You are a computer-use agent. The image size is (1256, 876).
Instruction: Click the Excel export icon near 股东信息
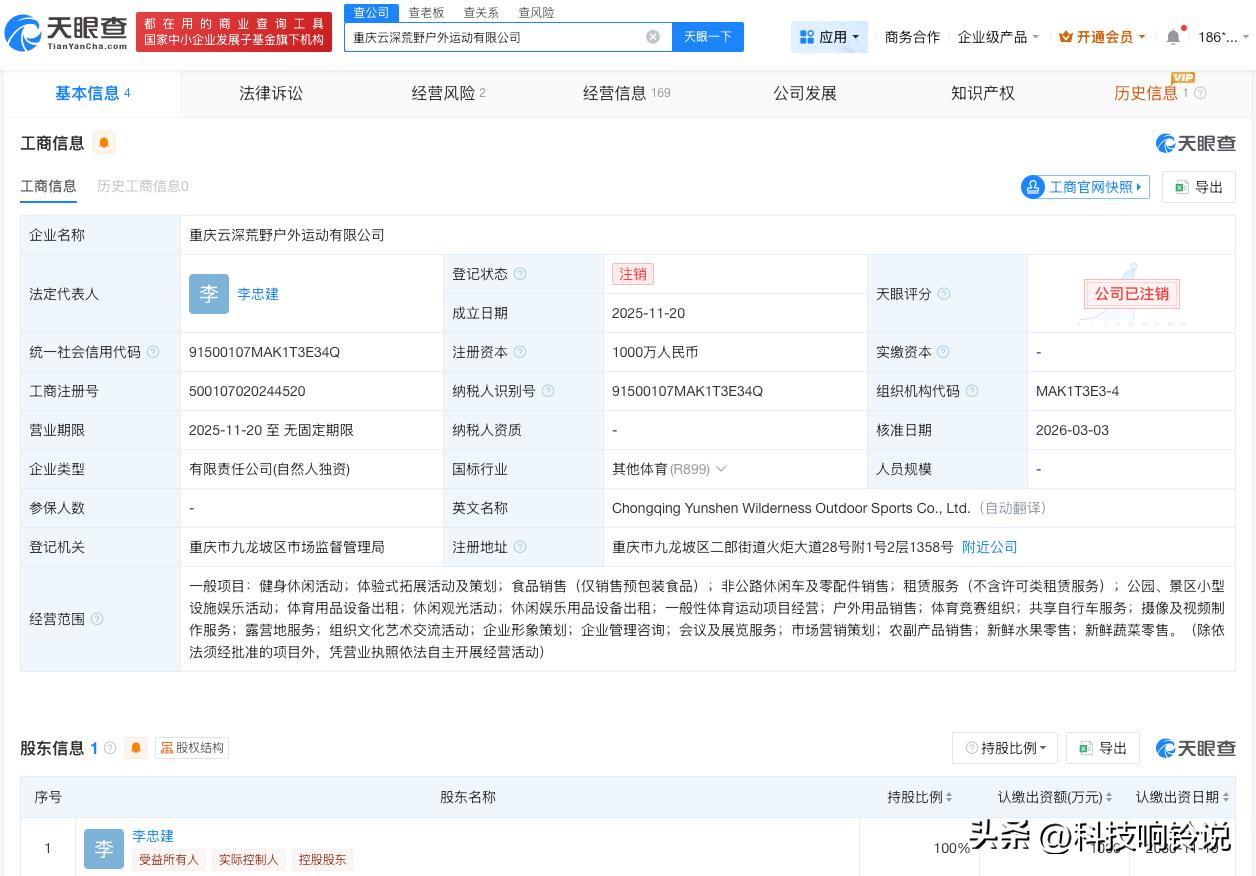(1086, 747)
